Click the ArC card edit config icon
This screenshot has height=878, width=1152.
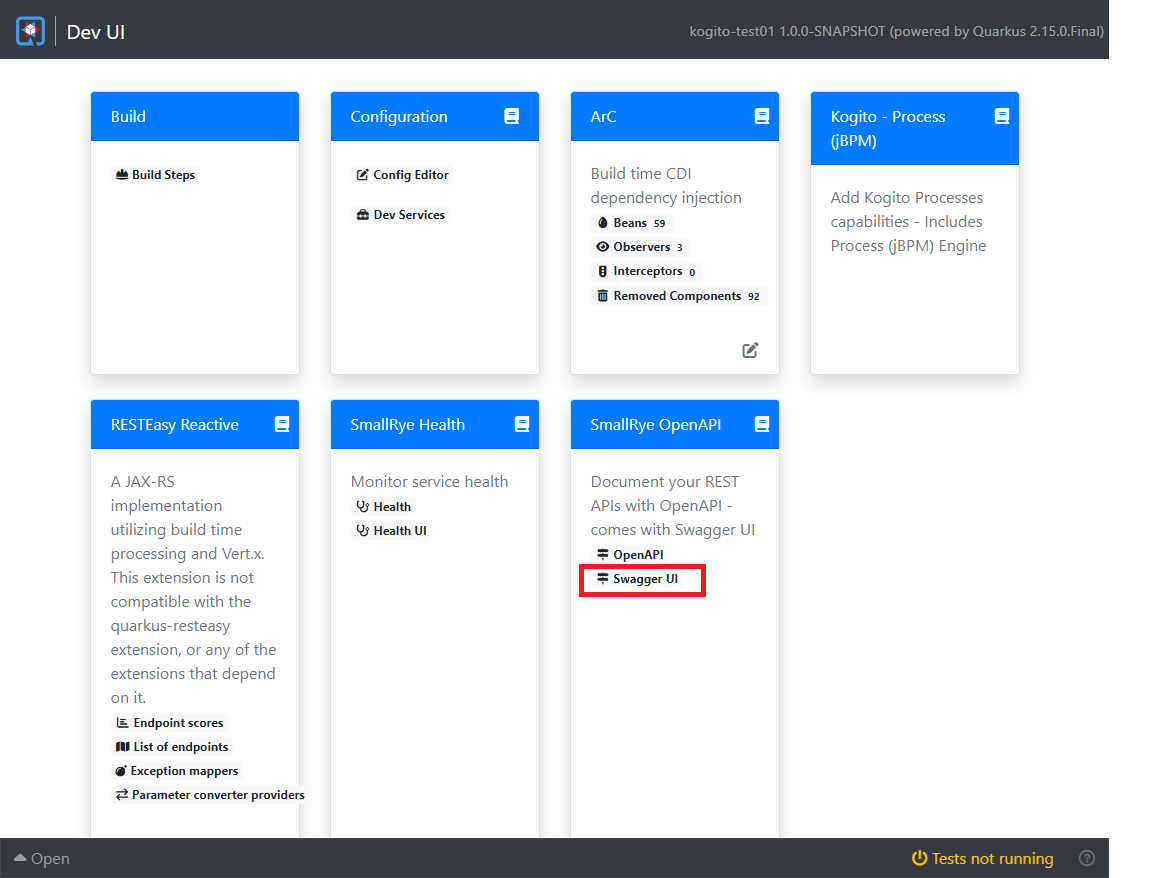750,350
